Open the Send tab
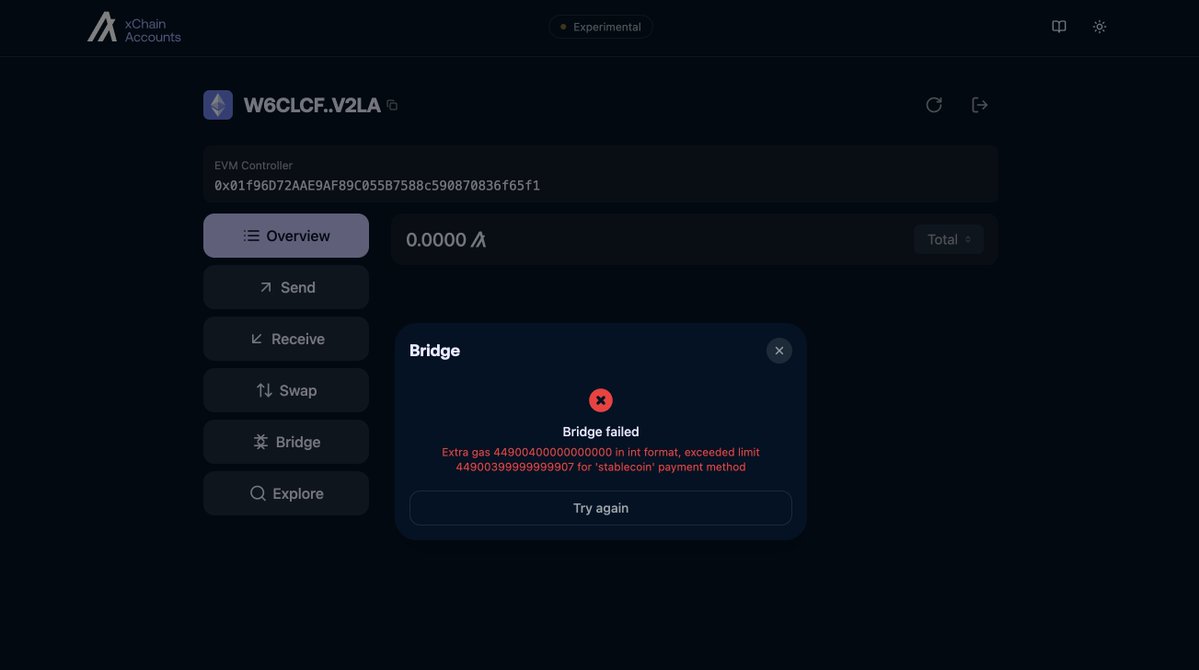 286,288
